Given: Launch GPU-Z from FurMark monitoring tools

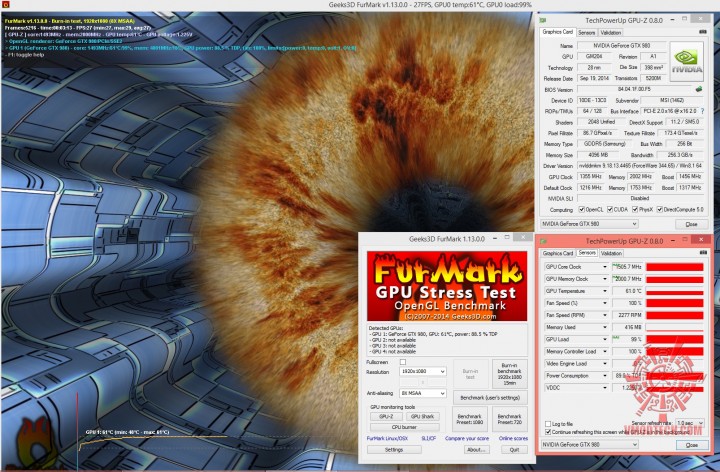Looking at the screenshot, I should click(x=386, y=416).
